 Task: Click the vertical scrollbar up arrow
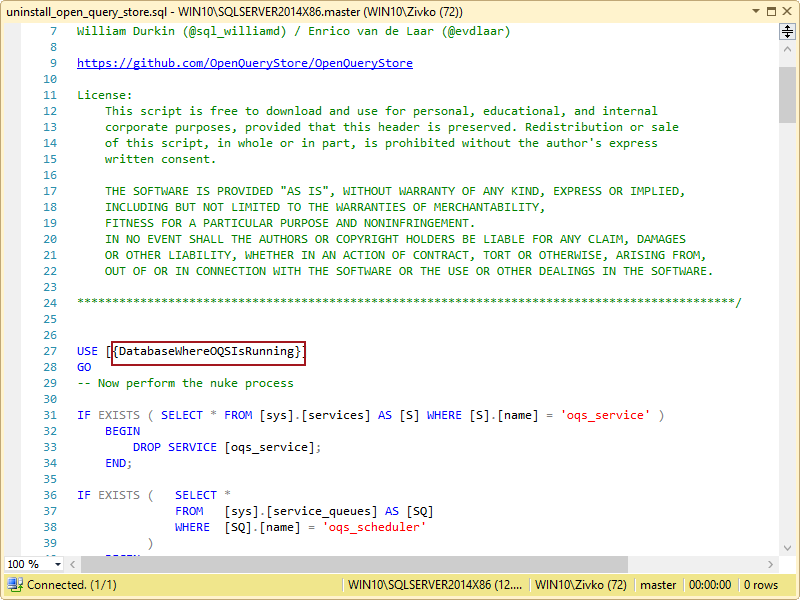pos(787,49)
